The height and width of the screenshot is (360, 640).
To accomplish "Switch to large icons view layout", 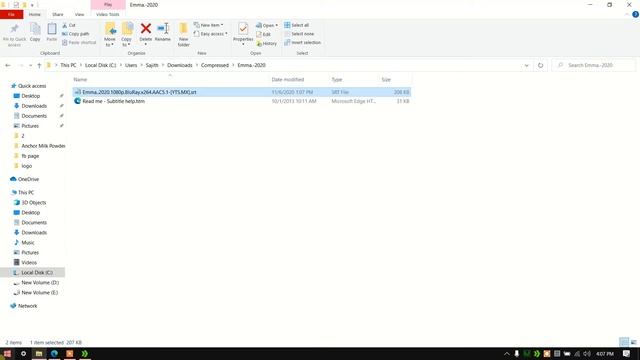I will pos(633,342).
